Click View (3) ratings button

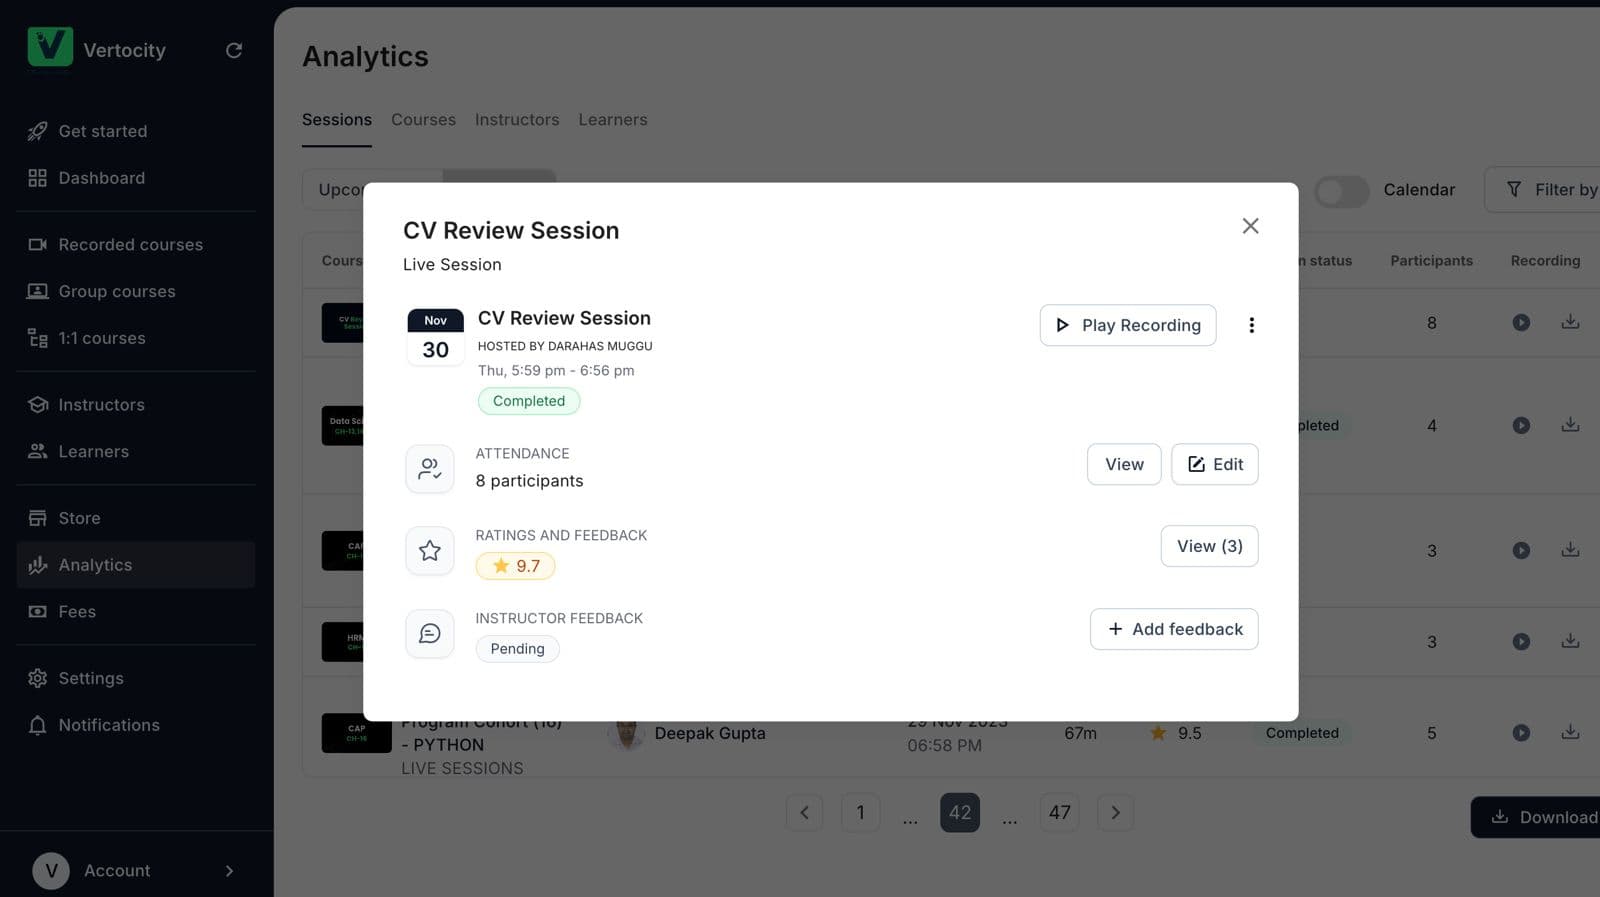click(x=1210, y=546)
